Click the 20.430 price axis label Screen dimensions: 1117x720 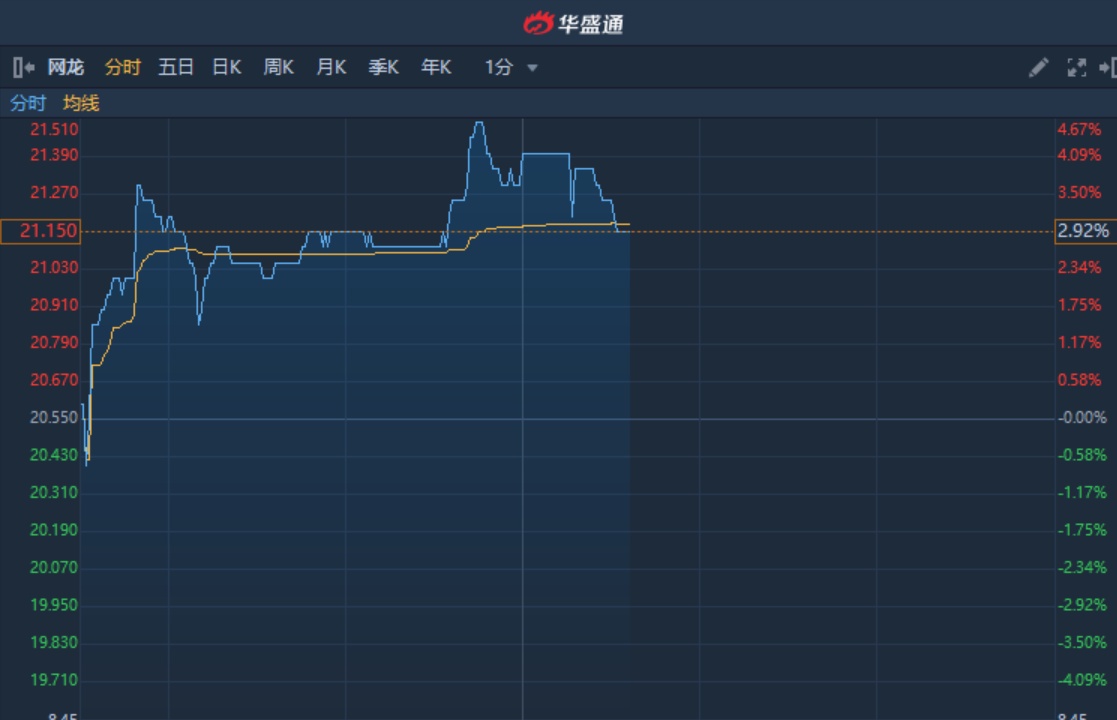pos(53,455)
